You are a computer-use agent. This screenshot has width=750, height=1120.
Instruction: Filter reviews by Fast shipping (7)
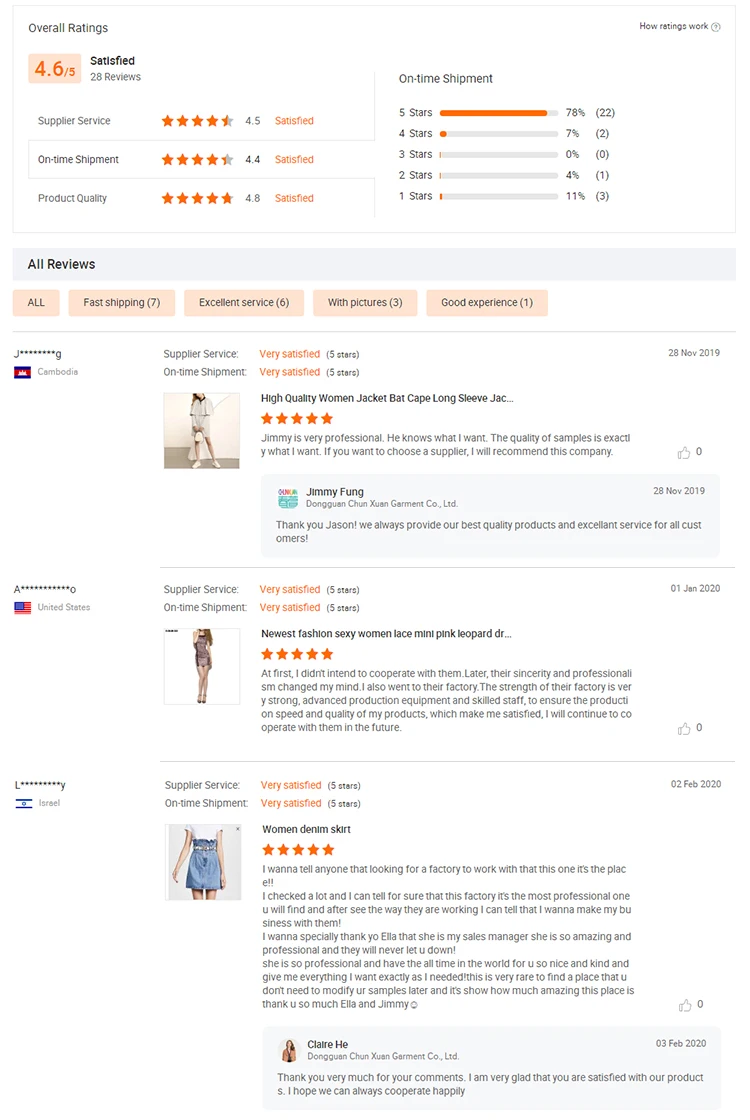(x=121, y=303)
